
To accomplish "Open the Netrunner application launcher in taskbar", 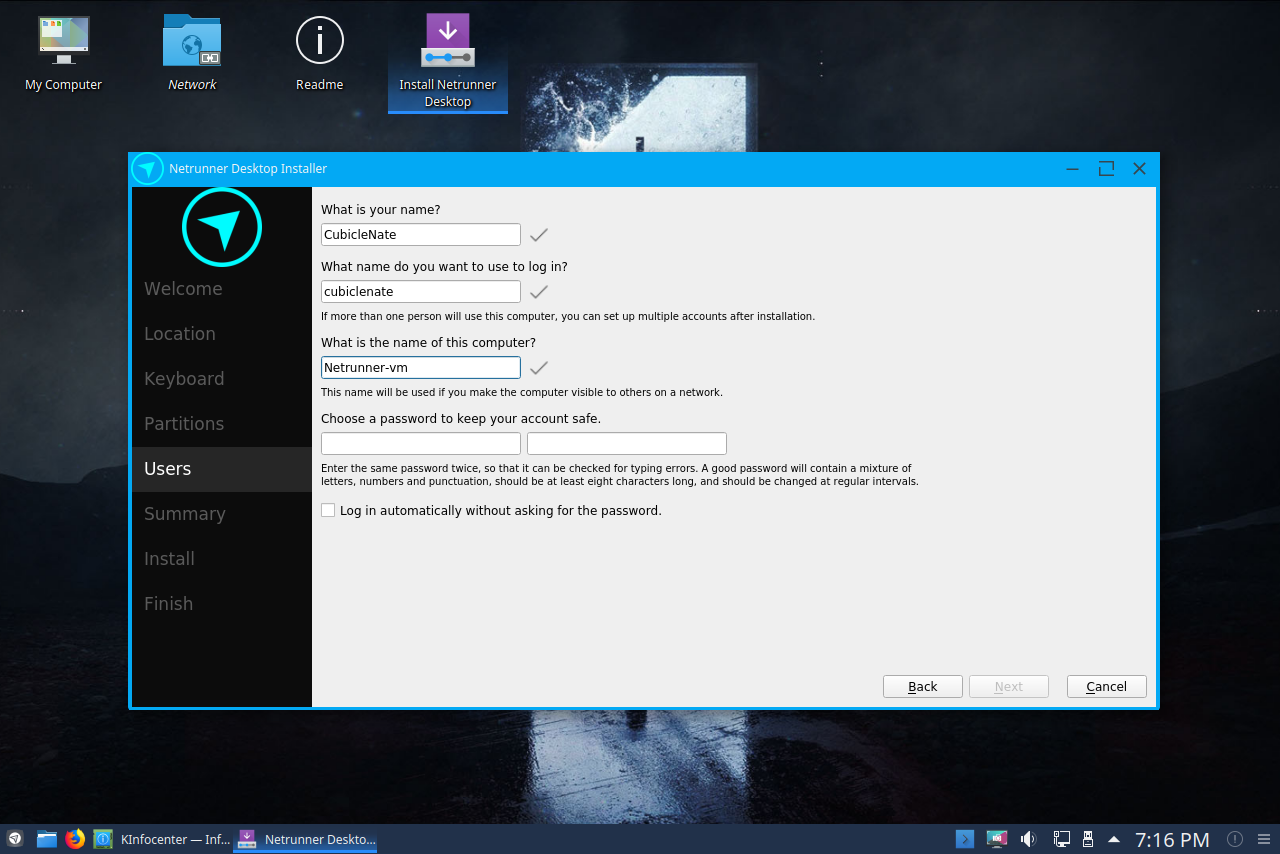I will click(15, 839).
